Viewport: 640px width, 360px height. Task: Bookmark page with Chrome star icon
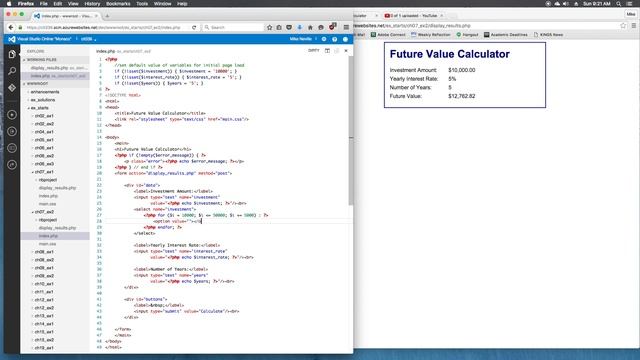point(623,26)
